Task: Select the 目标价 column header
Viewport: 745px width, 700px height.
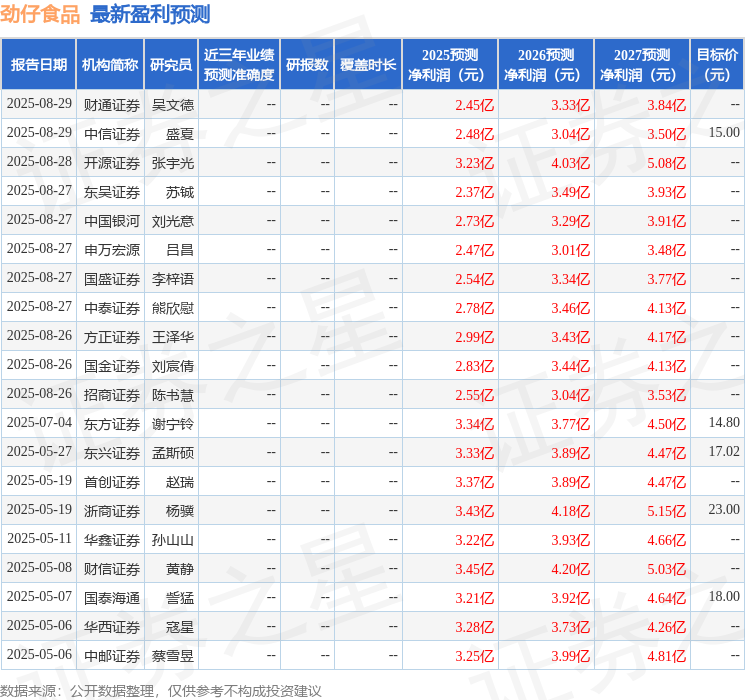Action: pos(717,65)
